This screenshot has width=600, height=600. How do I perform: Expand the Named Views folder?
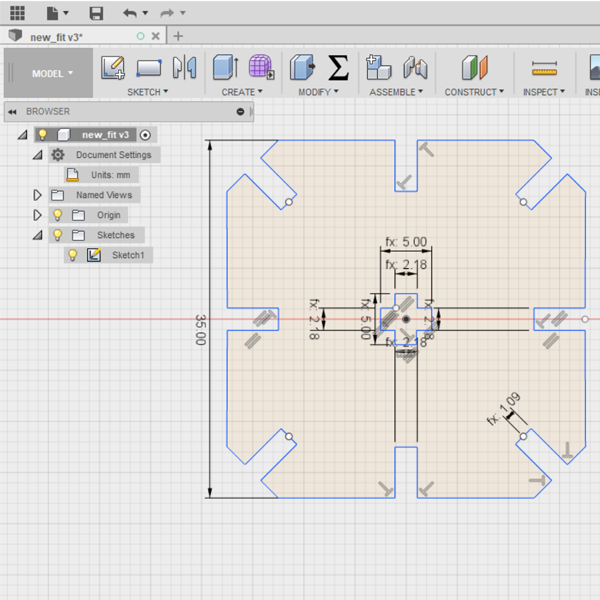point(38,195)
